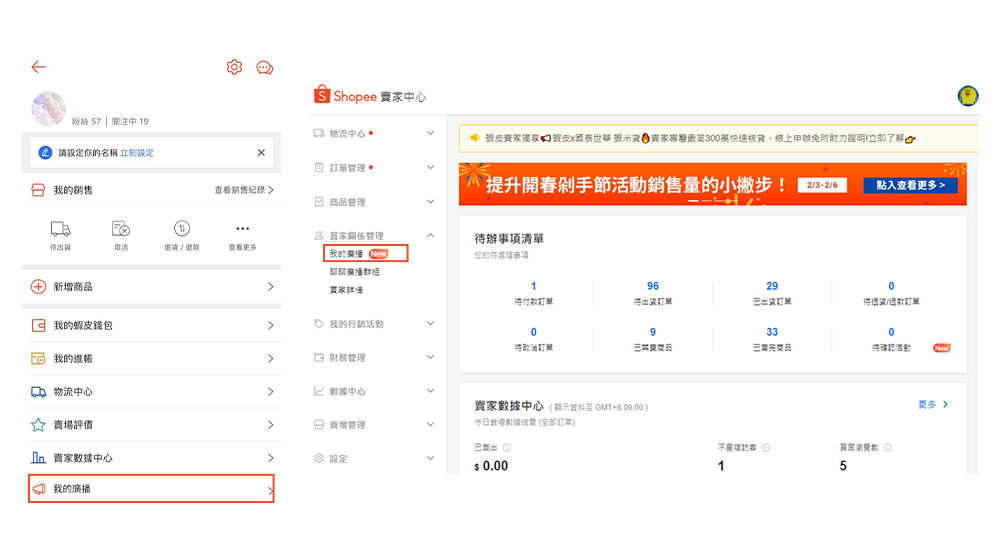The image size is (1000, 556).
Task: Select 我的廣播 in the sidebar submenu
Action: pos(346,254)
